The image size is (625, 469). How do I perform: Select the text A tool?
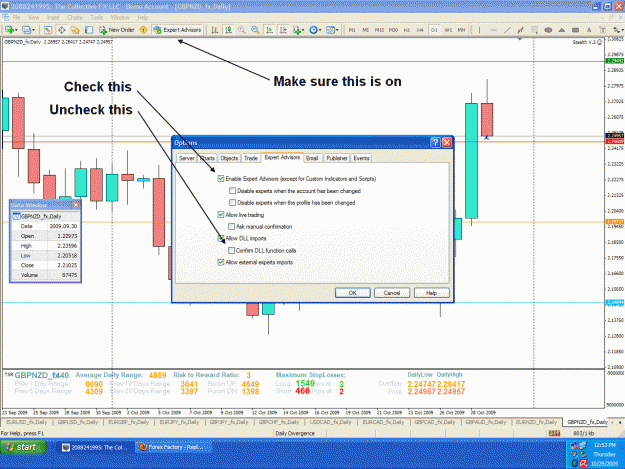tap(589, 30)
